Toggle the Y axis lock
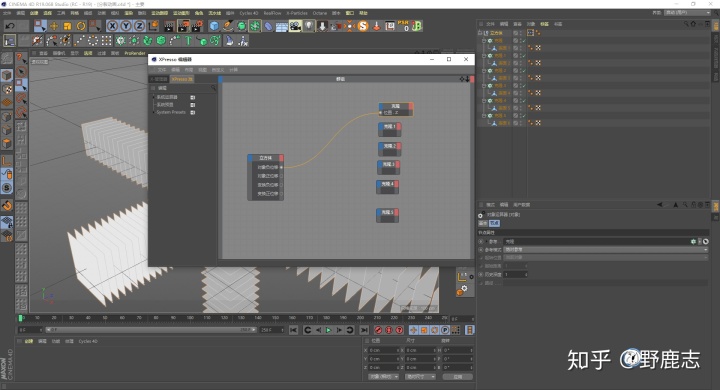Viewport: 720px width, 390px height. click(x=126, y=26)
